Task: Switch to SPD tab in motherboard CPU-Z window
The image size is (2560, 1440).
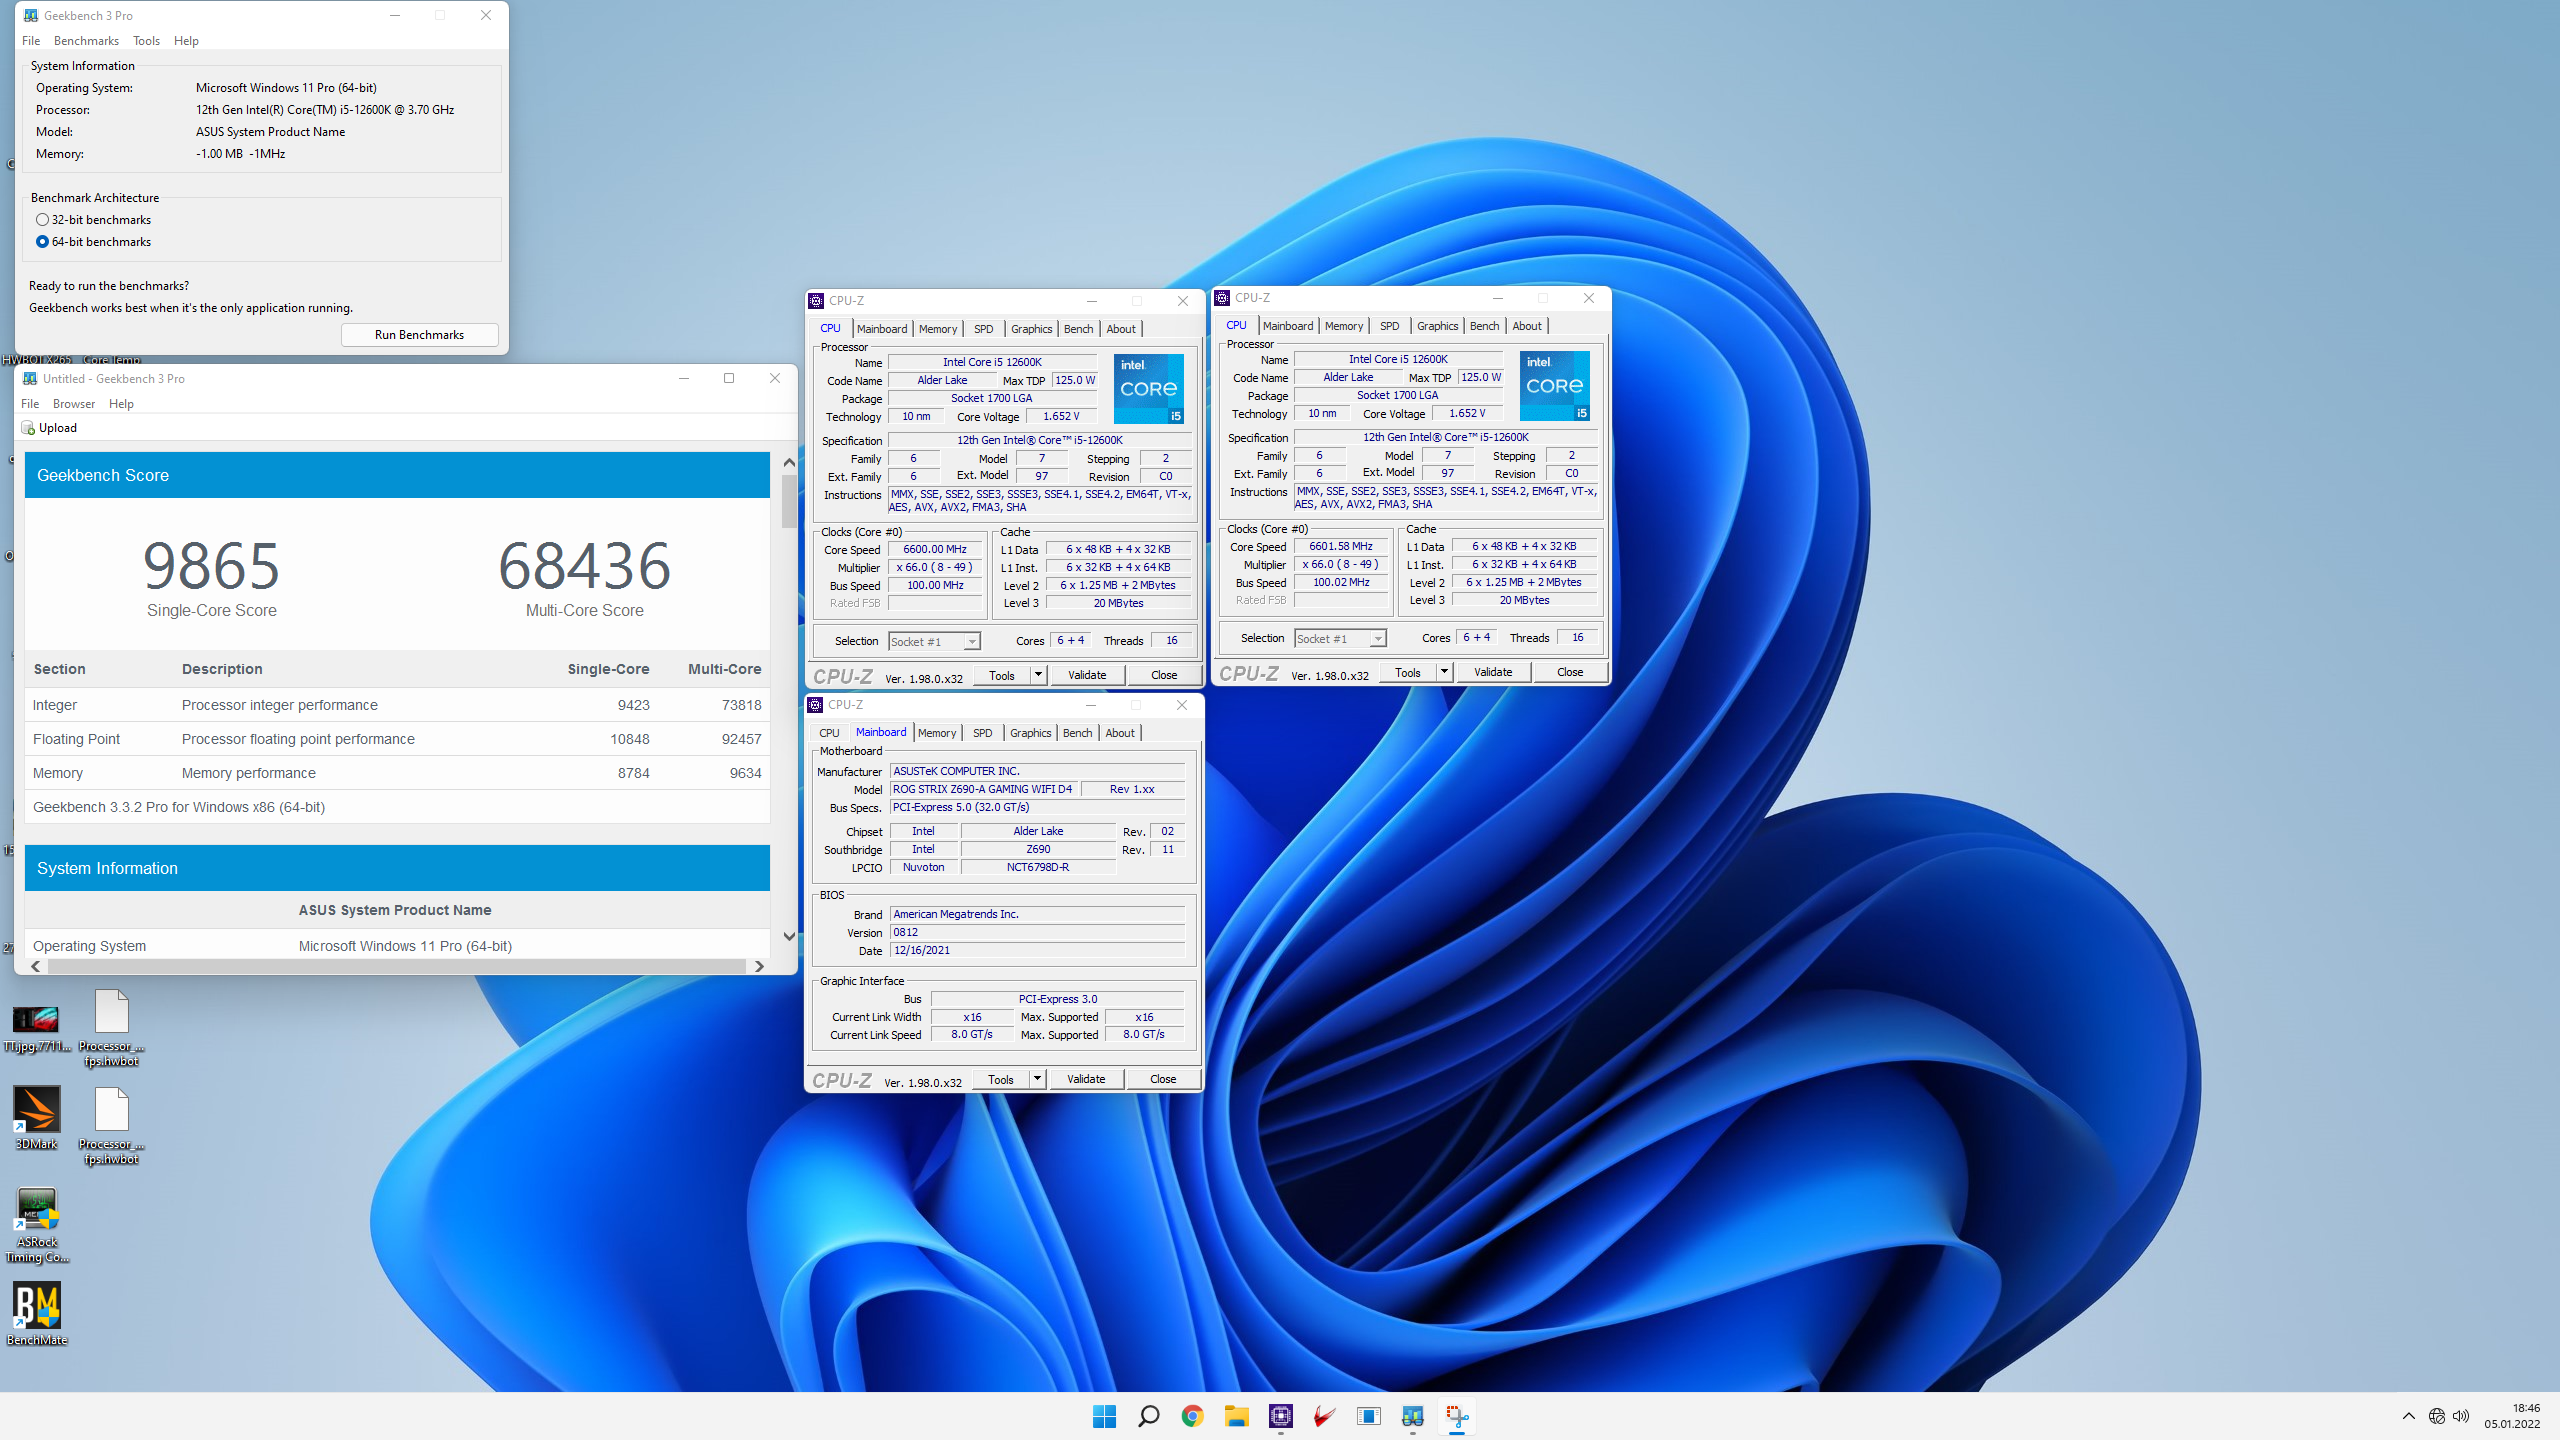Action: (983, 733)
